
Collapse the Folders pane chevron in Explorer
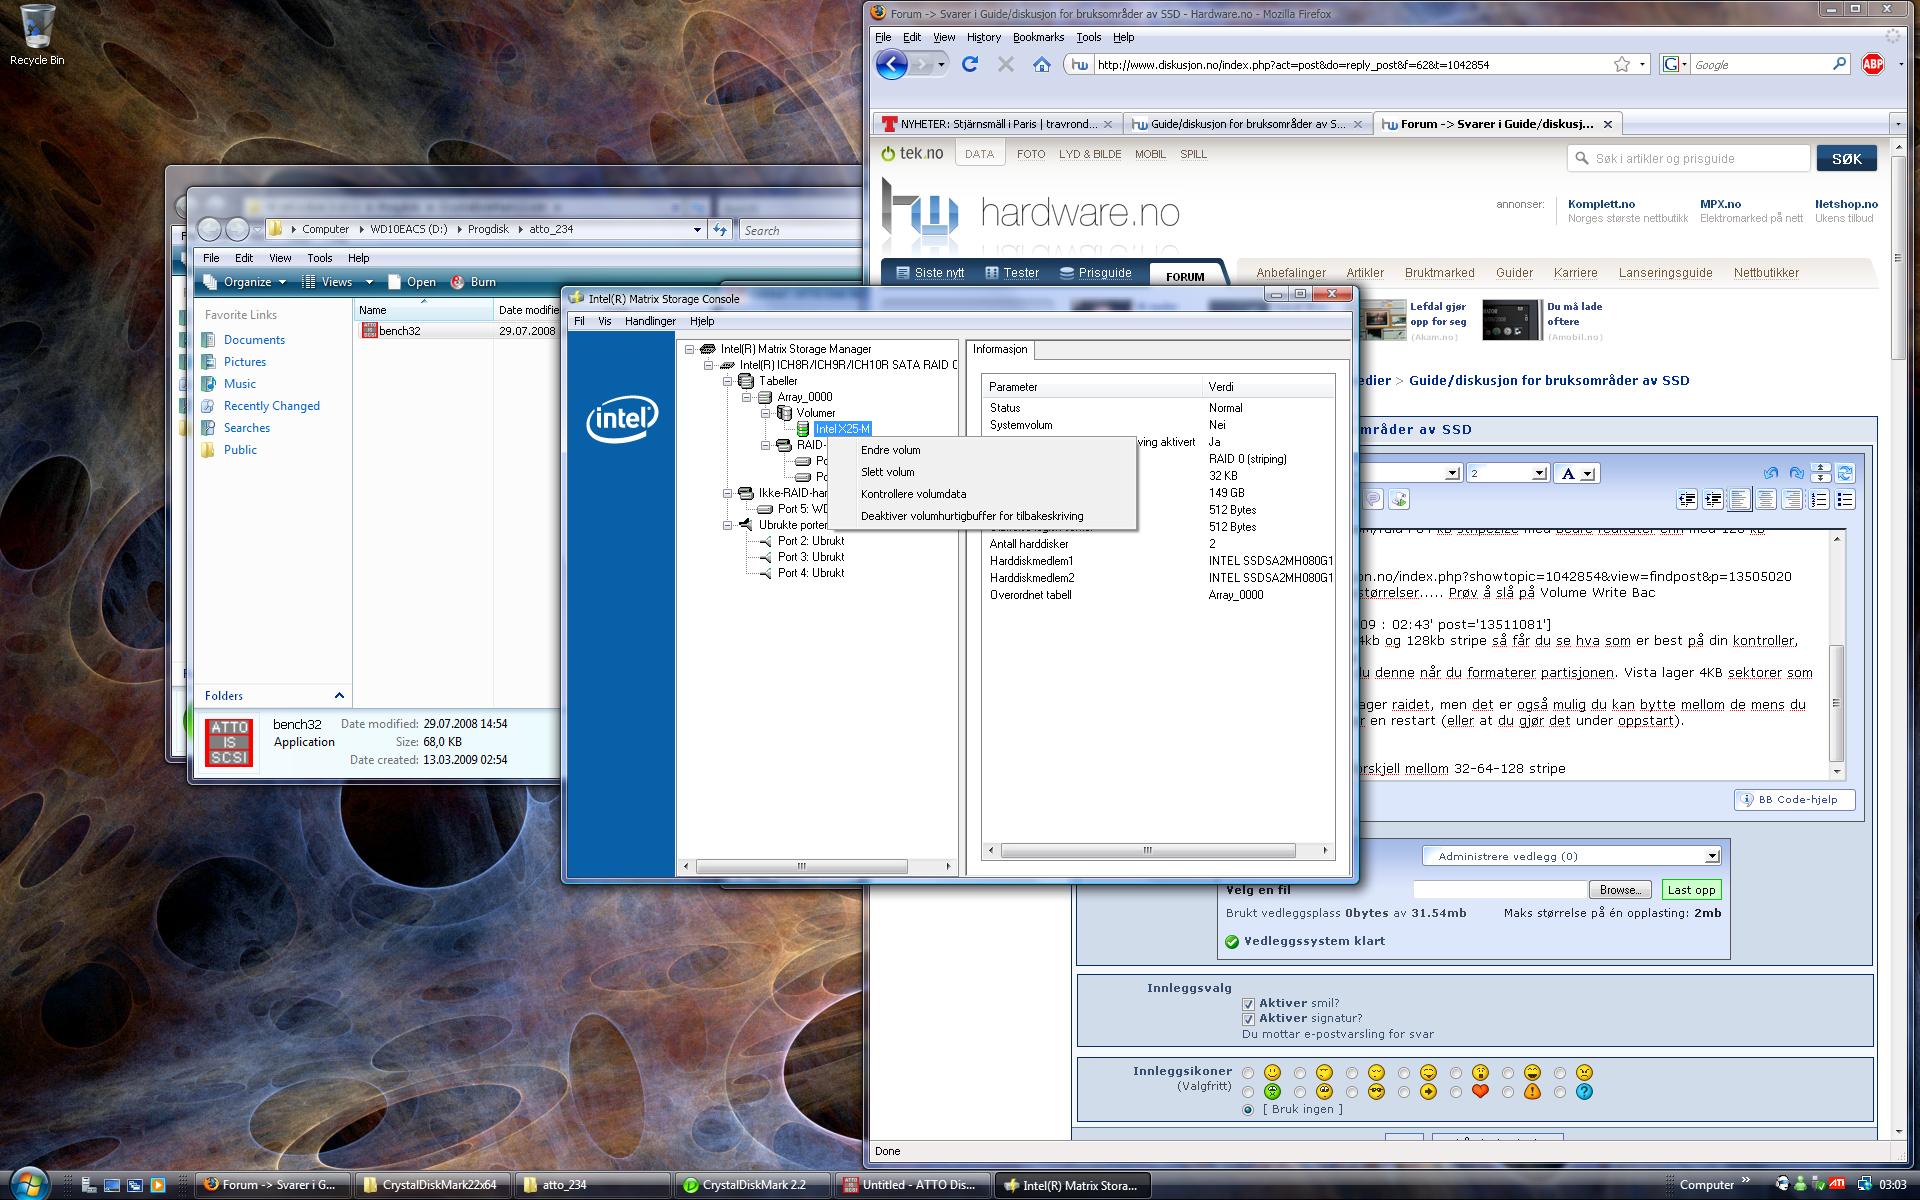pyautogui.click(x=339, y=696)
